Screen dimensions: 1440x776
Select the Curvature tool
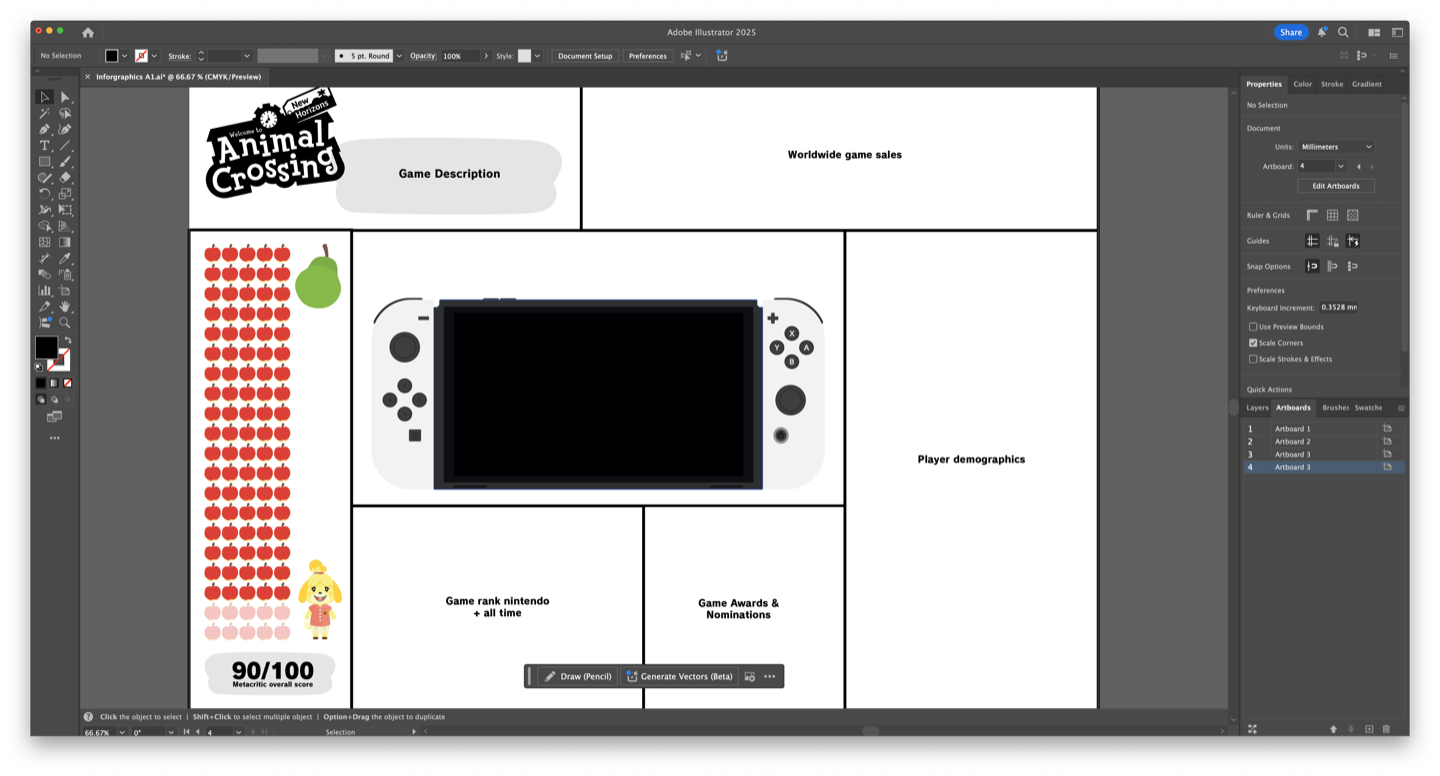65,129
